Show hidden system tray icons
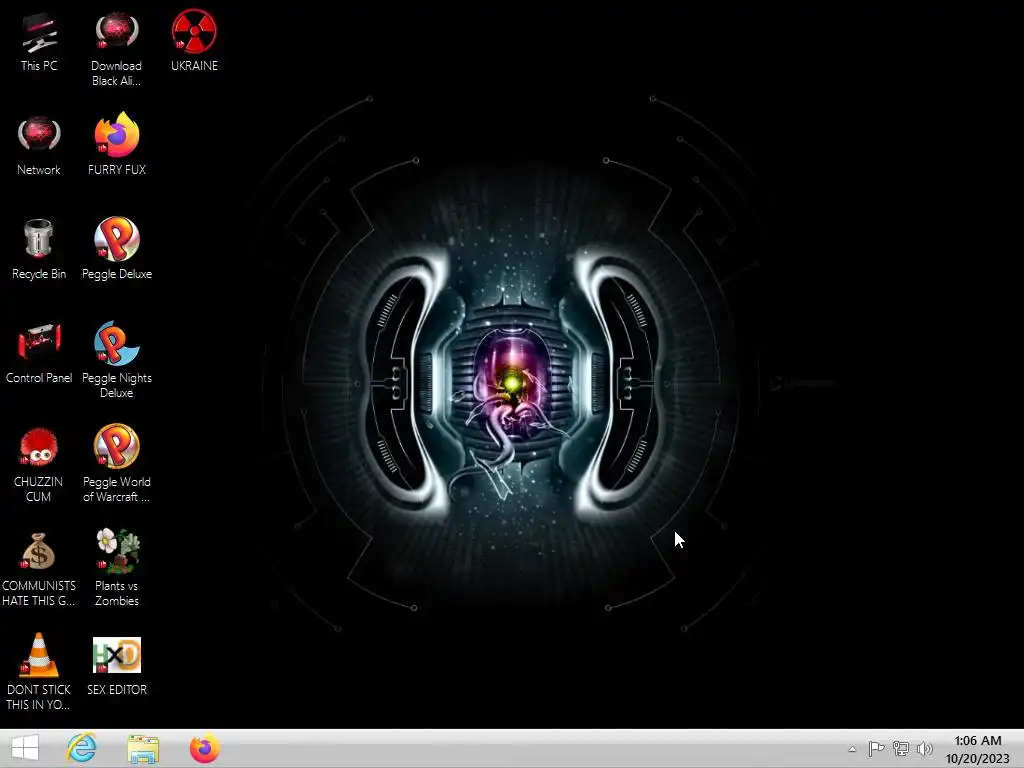Image resolution: width=1024 pixels, height=768 pixels. pyautogui.click(x=852, y=749)
